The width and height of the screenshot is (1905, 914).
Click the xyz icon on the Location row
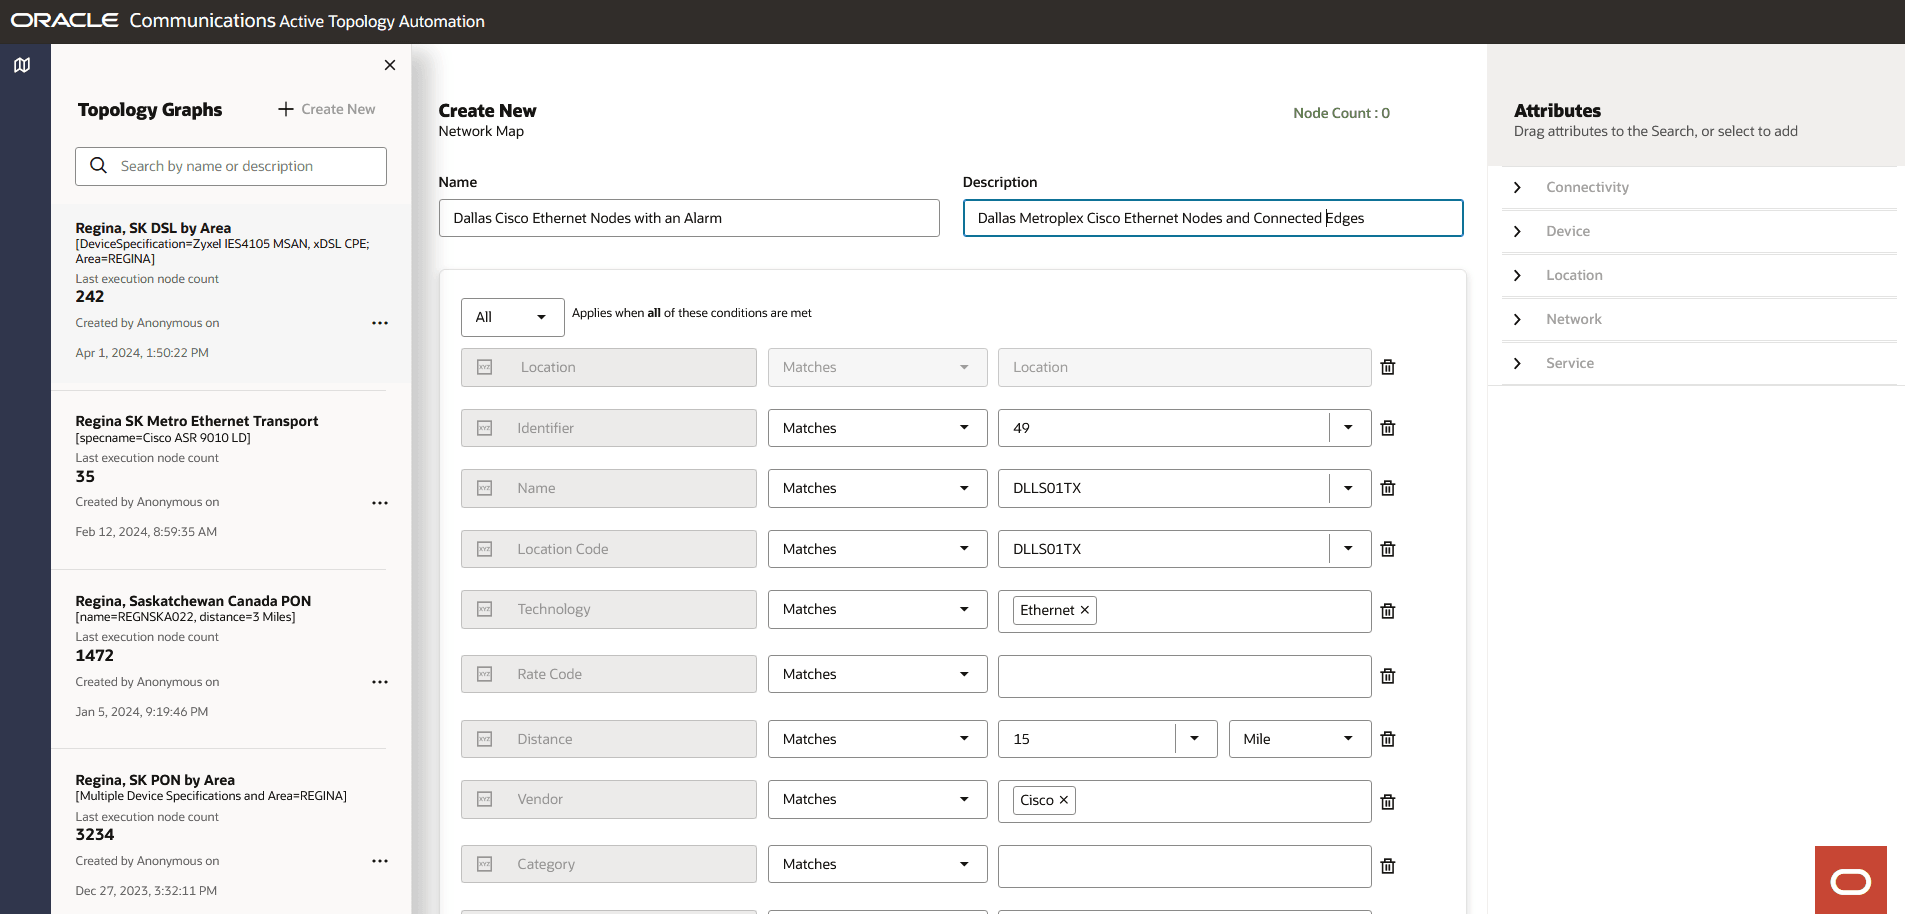click(483, 367)
